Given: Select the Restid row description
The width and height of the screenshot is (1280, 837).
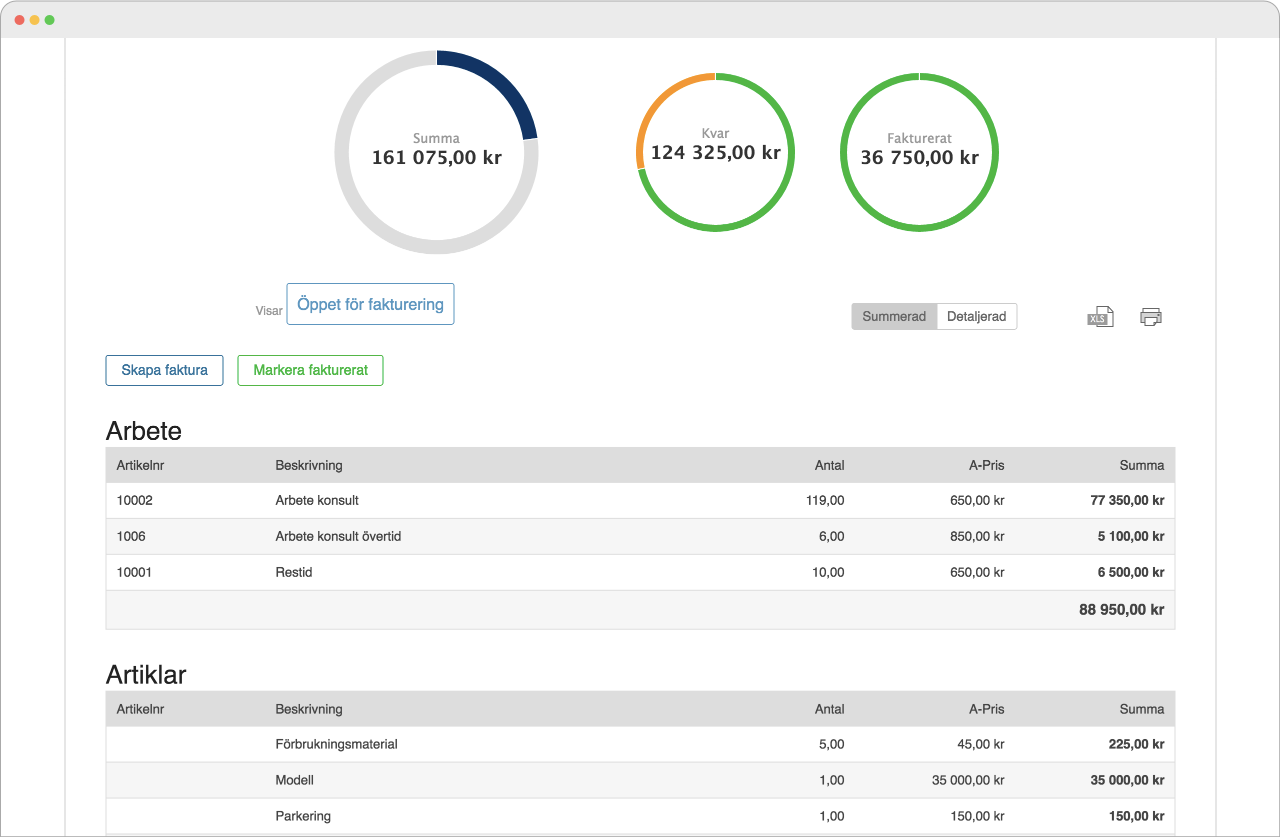Looking at the screenshot, I should 294,573.
